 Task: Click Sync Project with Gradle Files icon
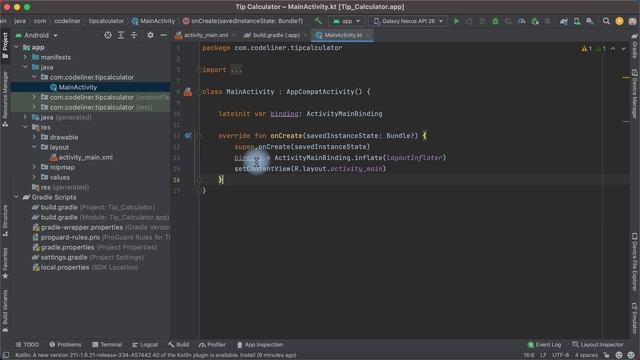coord(564,21)
